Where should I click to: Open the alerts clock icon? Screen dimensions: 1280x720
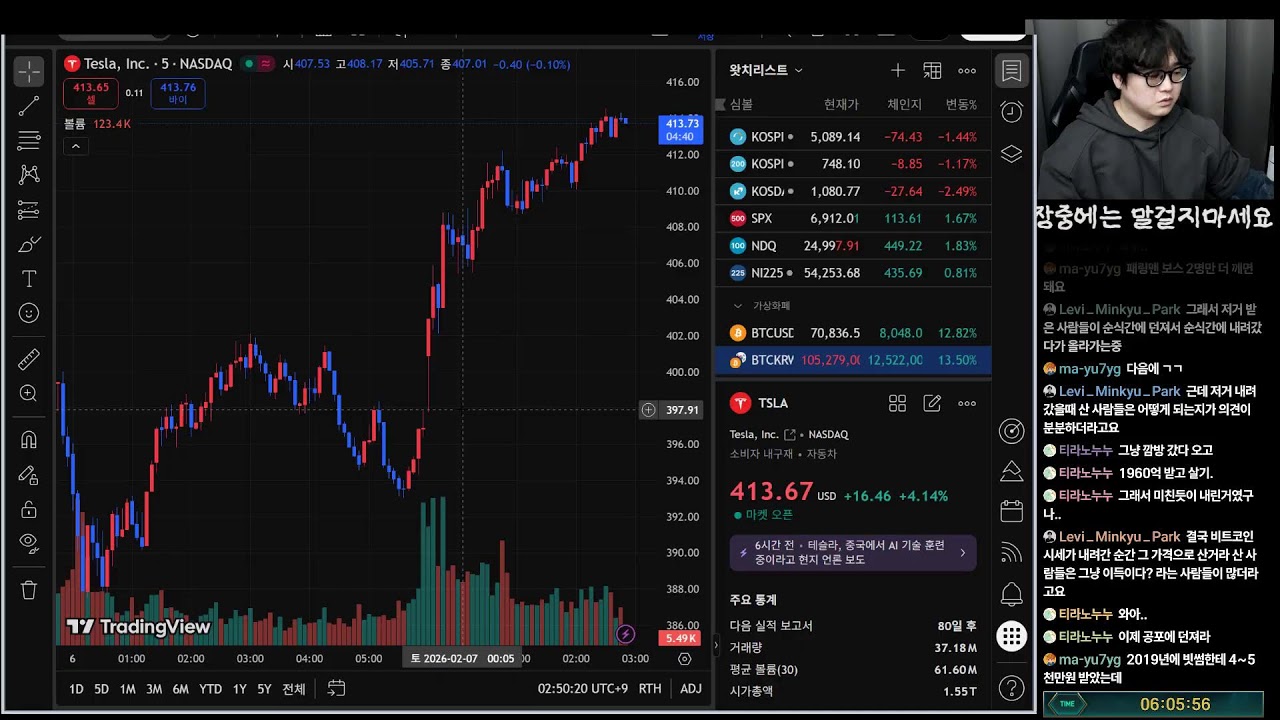1012,111
